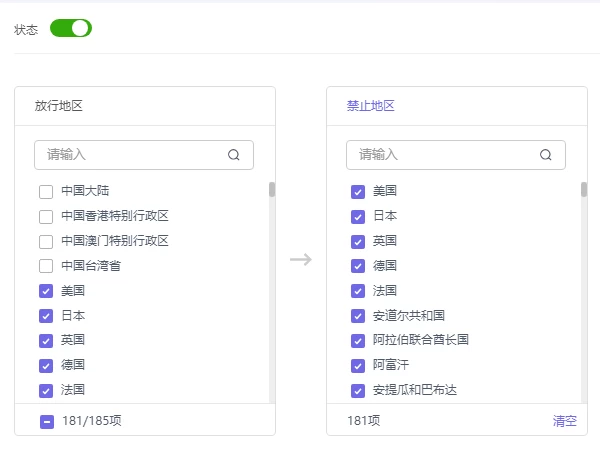Toggle select-all checkbox beside 181/185项
The width and height of the screenshot is (600, 457).
pos(47,421)
